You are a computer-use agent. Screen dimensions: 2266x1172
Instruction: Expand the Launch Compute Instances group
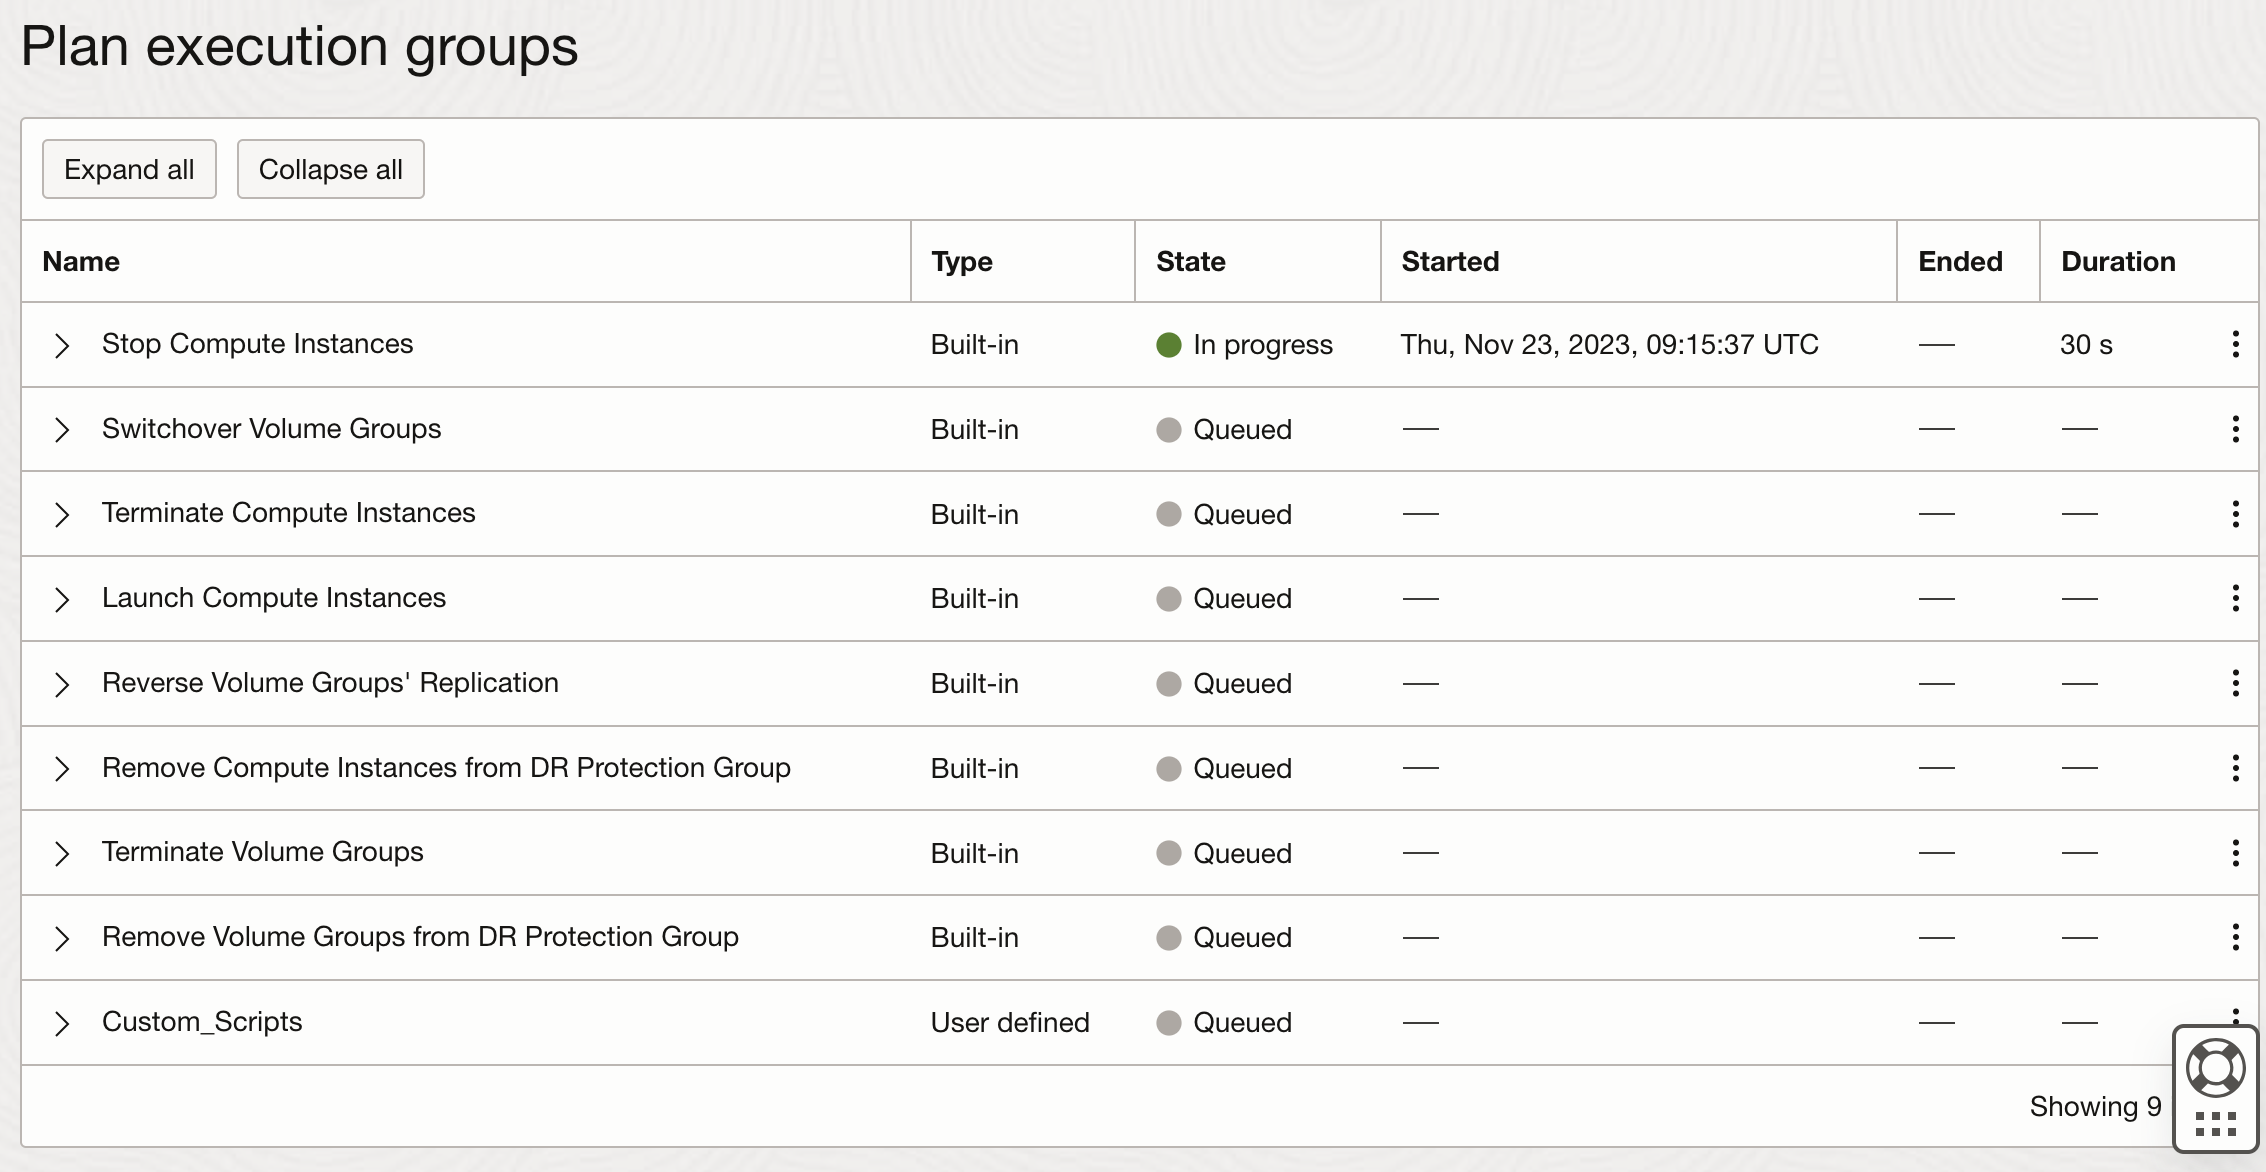click(x=62, y=599)
